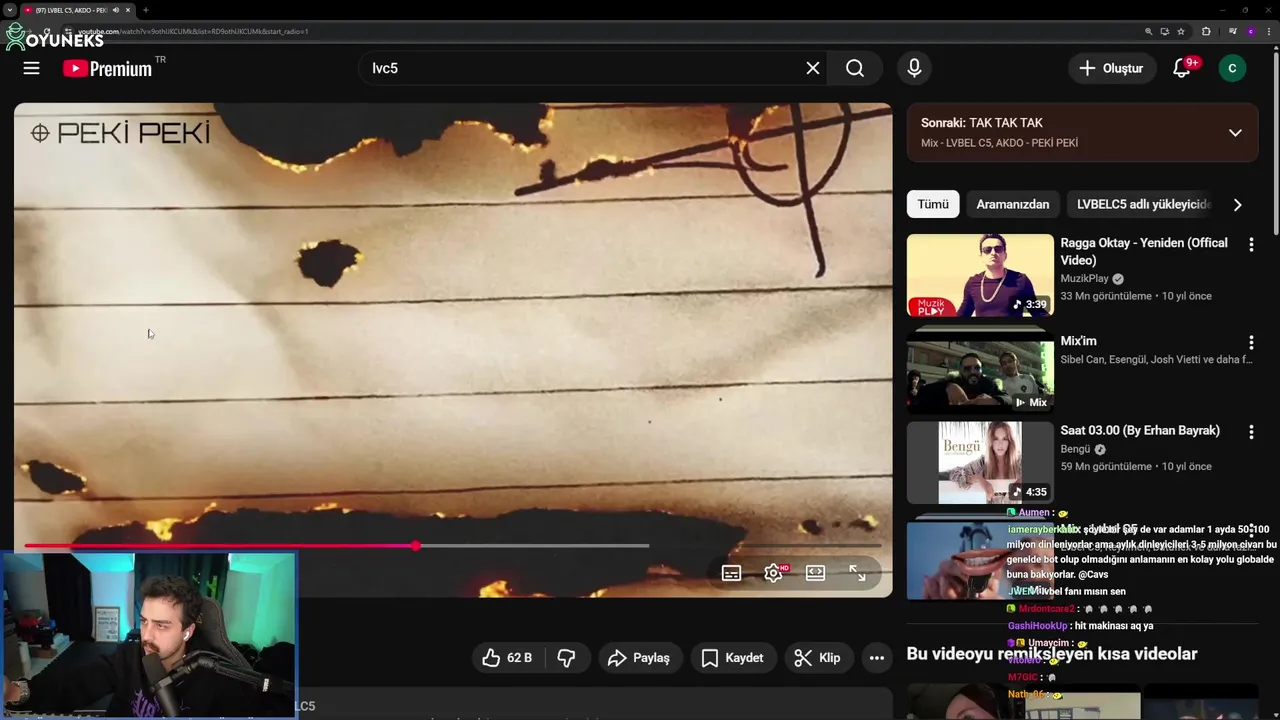Click the magnifier search button
Viewport: 1280px width, 720px height.
(x=855, y=68)
